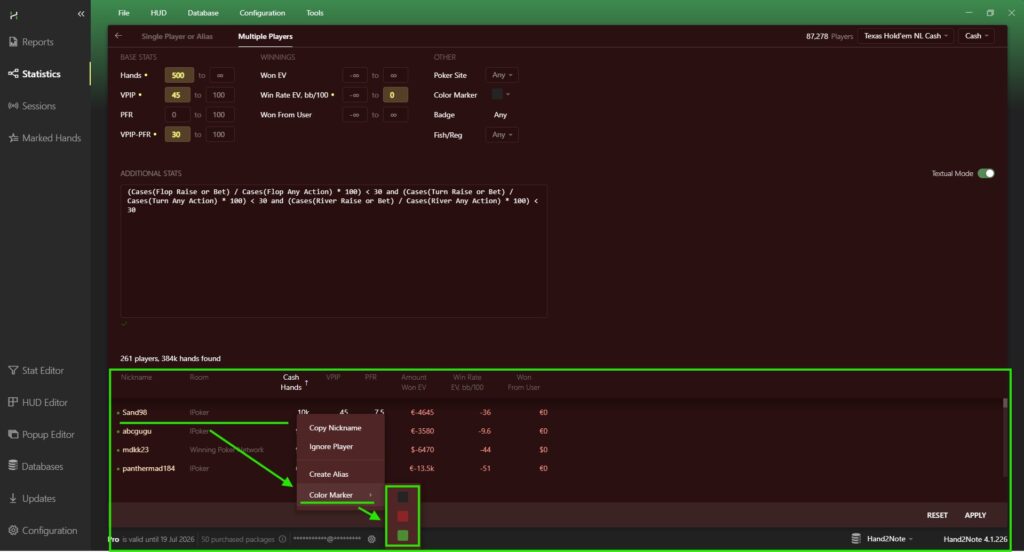This screenshot has height=552, width=1024.
Task: Open the Database menu
Action: (203, 13)
